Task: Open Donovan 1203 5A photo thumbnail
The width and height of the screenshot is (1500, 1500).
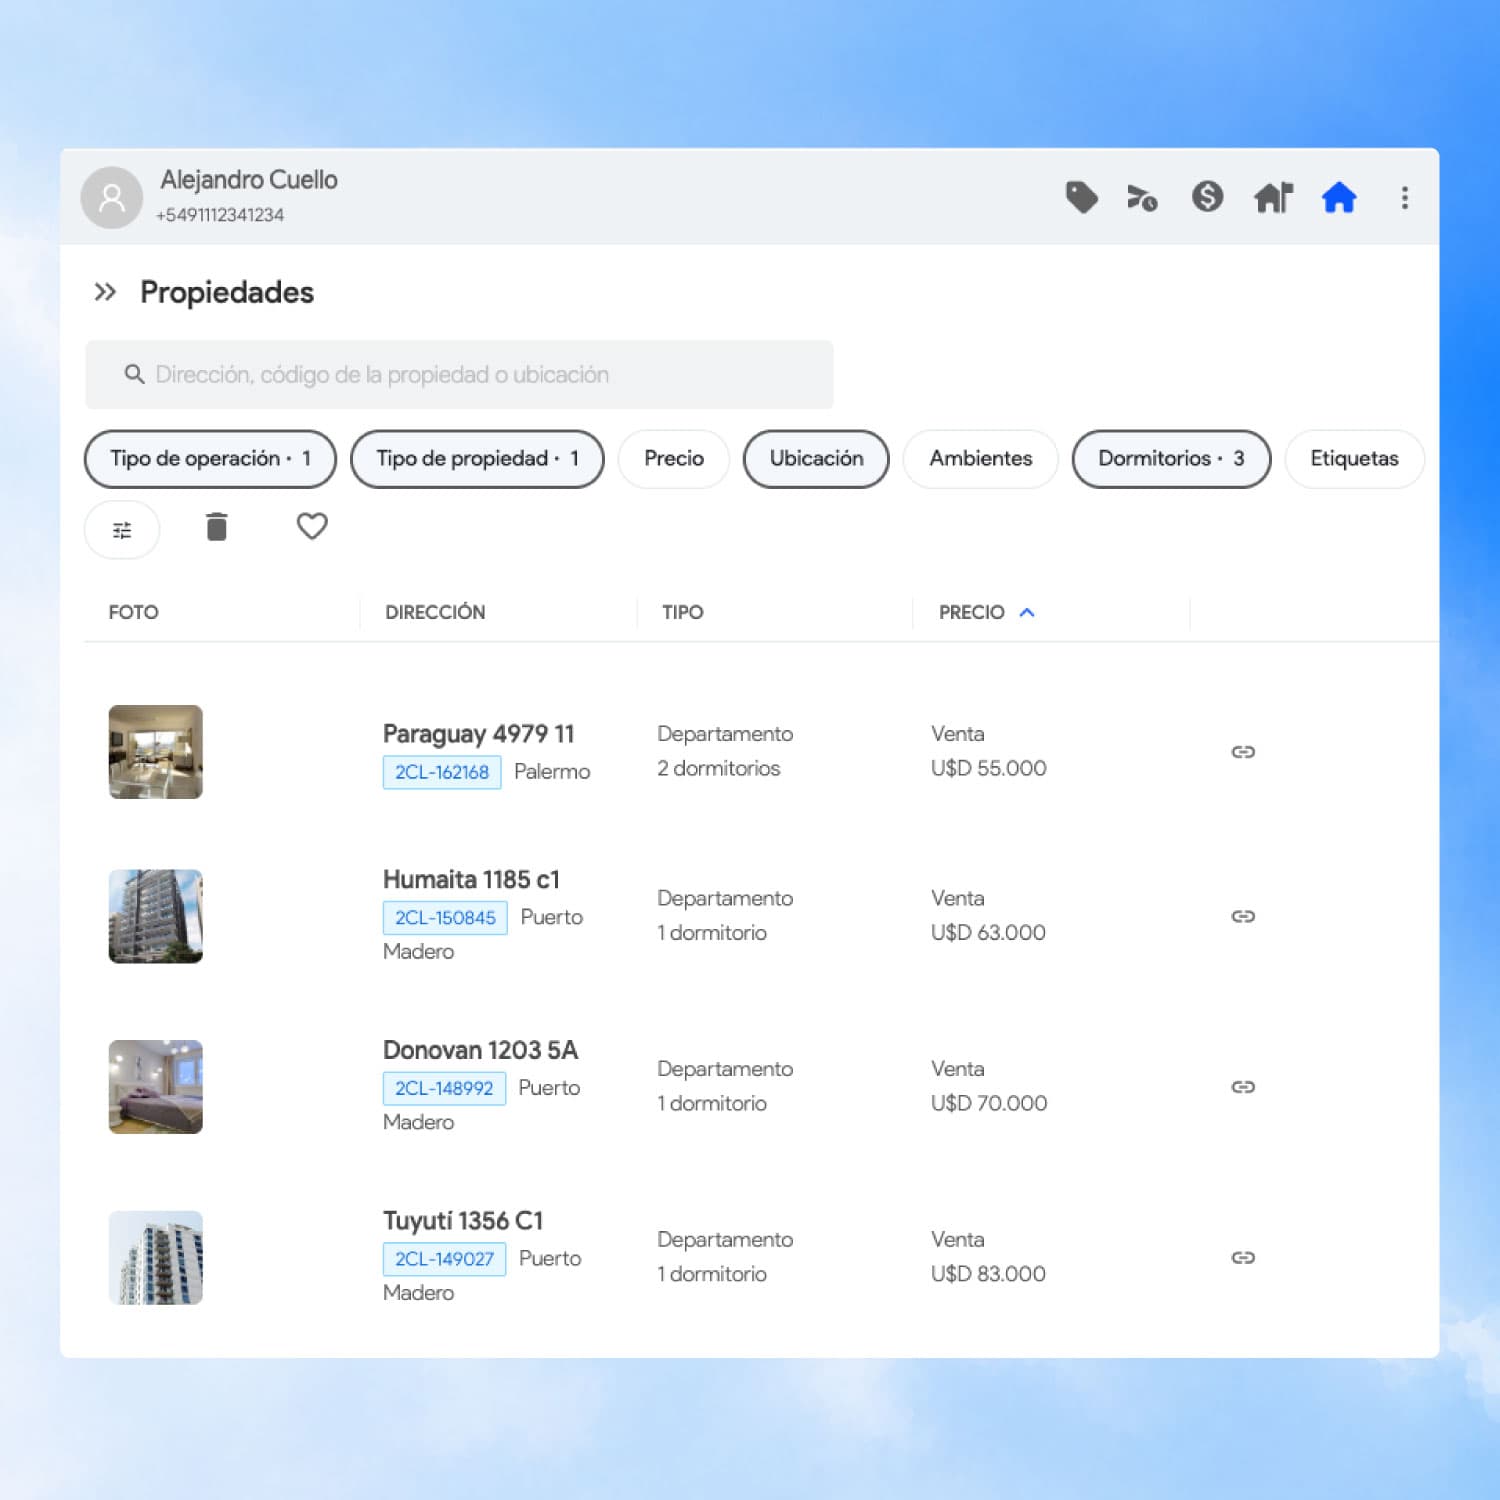Action: click(155, 1087)
